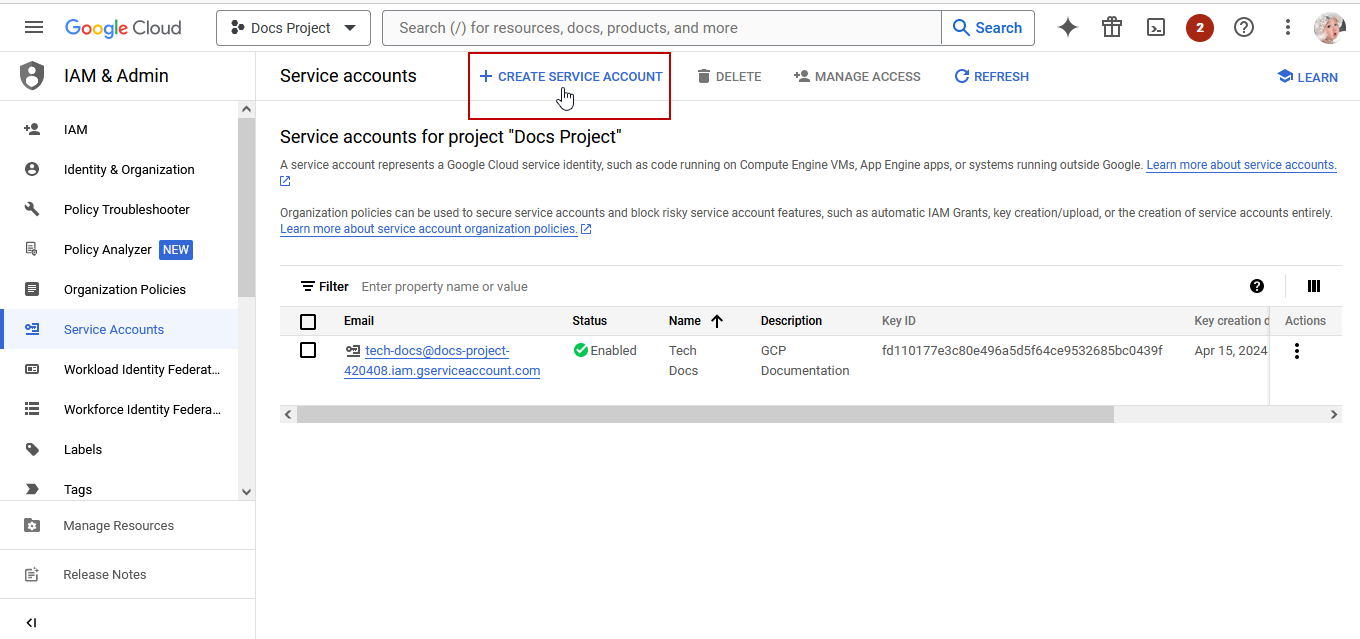The width and height of the screenshot is (1360, 639).
Task: Focus the resource search box
Action: click(662, 28)
